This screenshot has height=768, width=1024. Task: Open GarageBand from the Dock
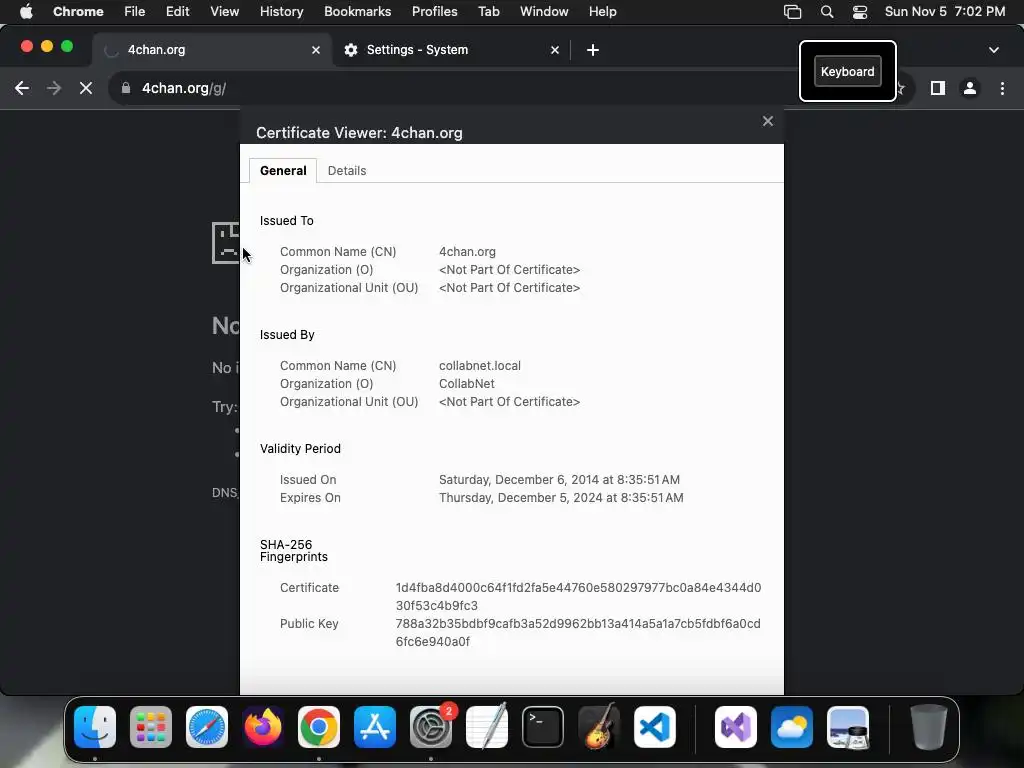click(599, 727)
